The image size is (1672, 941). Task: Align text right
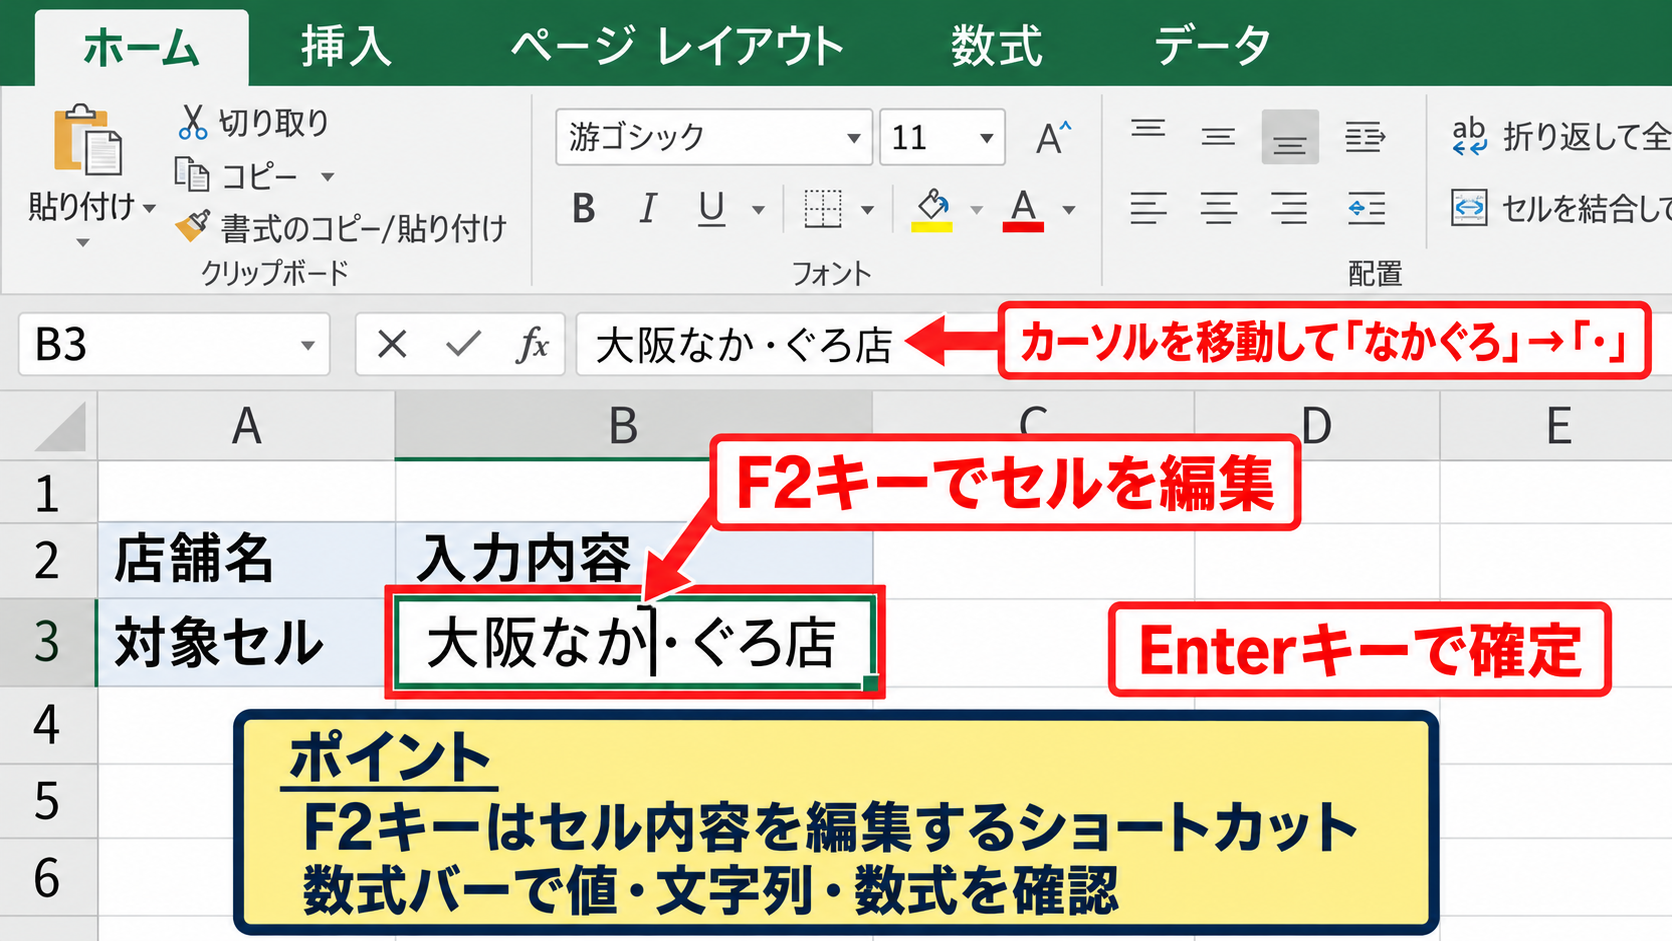coord(1289,208)
